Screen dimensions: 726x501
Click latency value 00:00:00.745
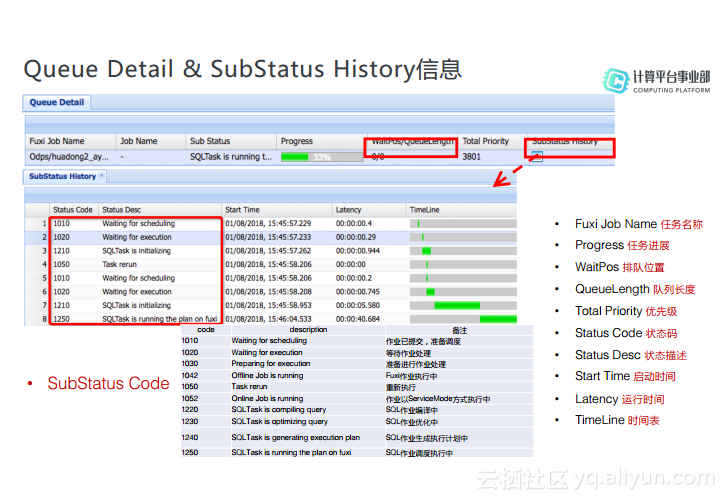(x=357, y=292)
